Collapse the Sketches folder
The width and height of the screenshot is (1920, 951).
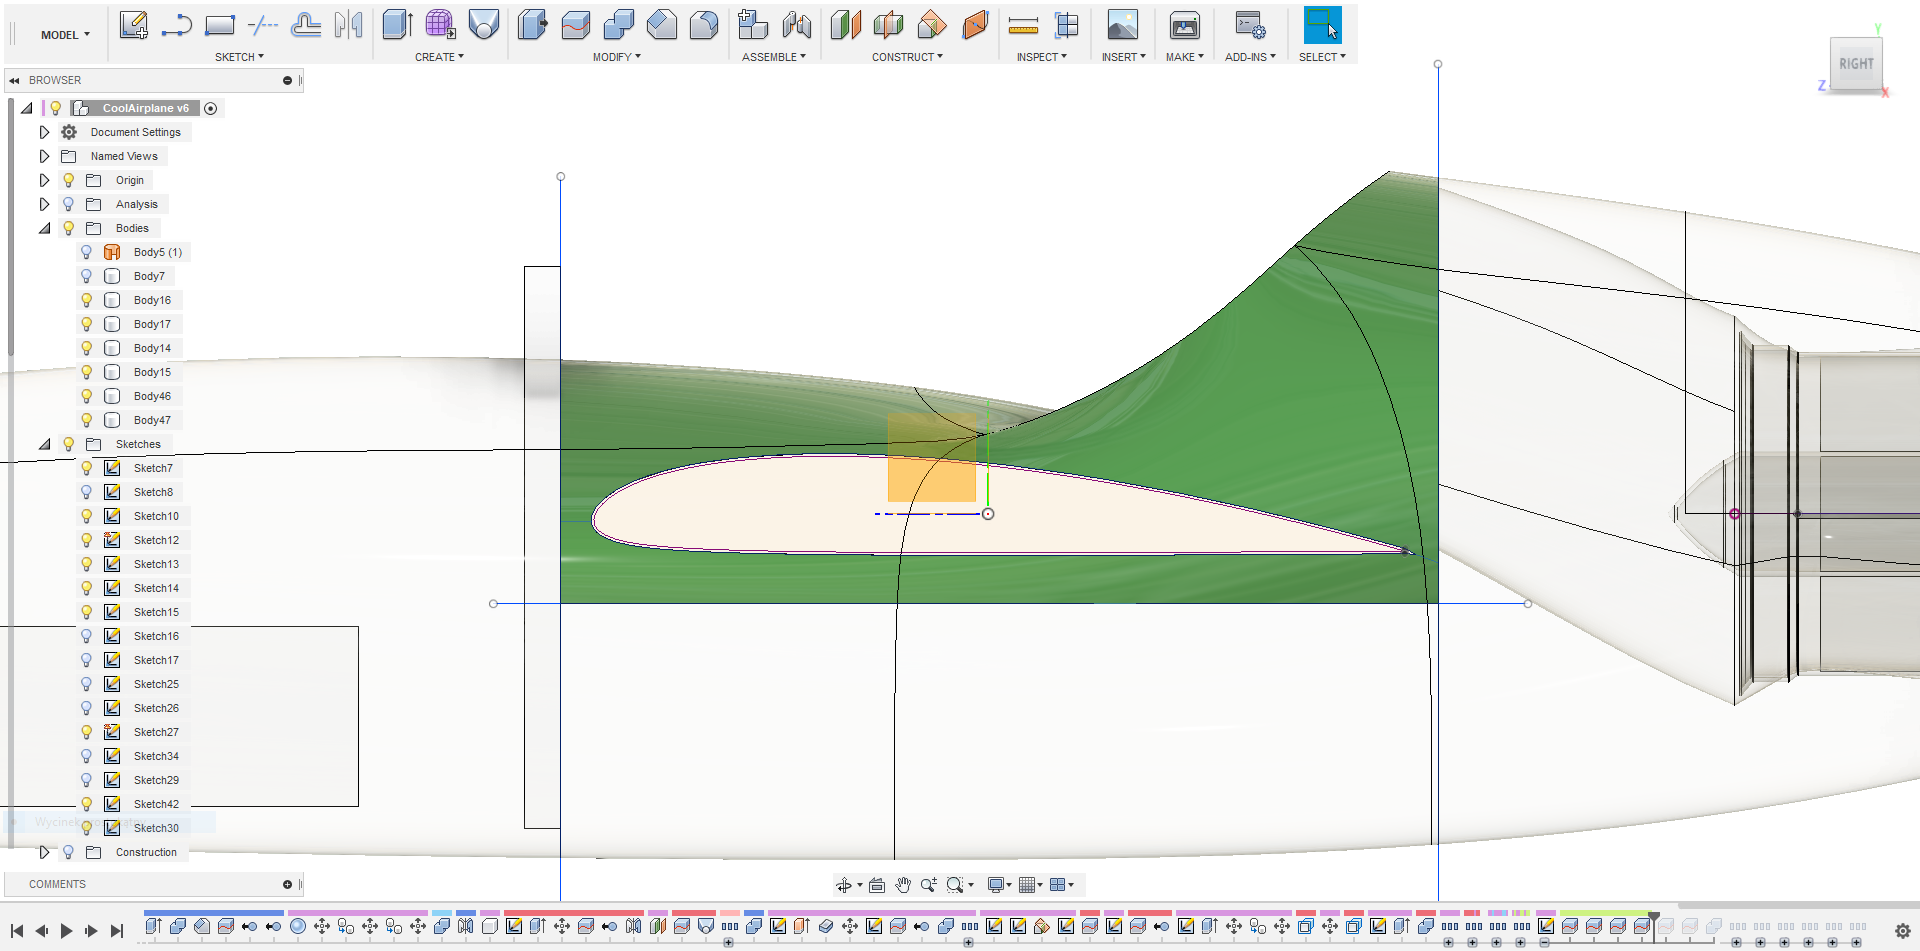44,444
